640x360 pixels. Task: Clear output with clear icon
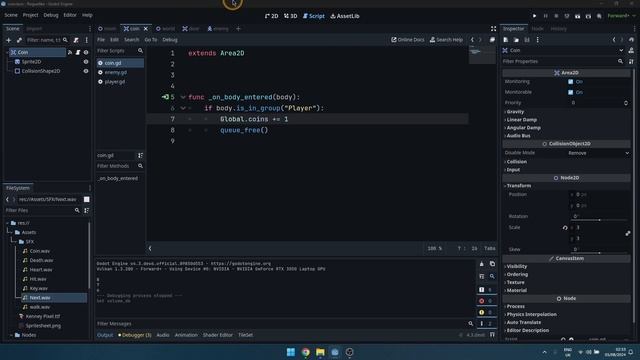(482, 264)
